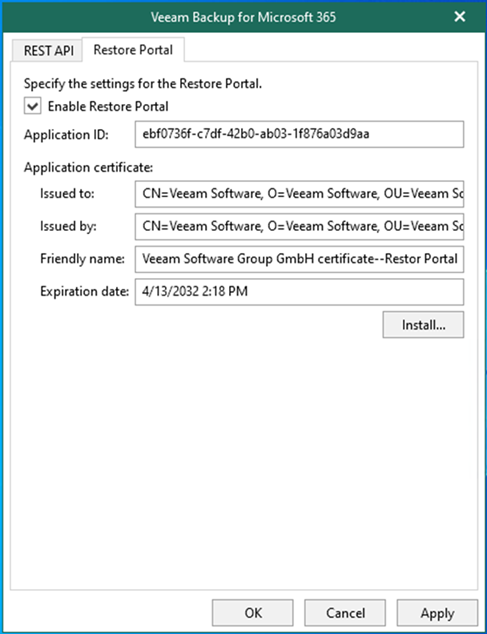Screen dimensions: 487x634
Task: Focus the Issued by certificate field
Action: pos(299,226)
